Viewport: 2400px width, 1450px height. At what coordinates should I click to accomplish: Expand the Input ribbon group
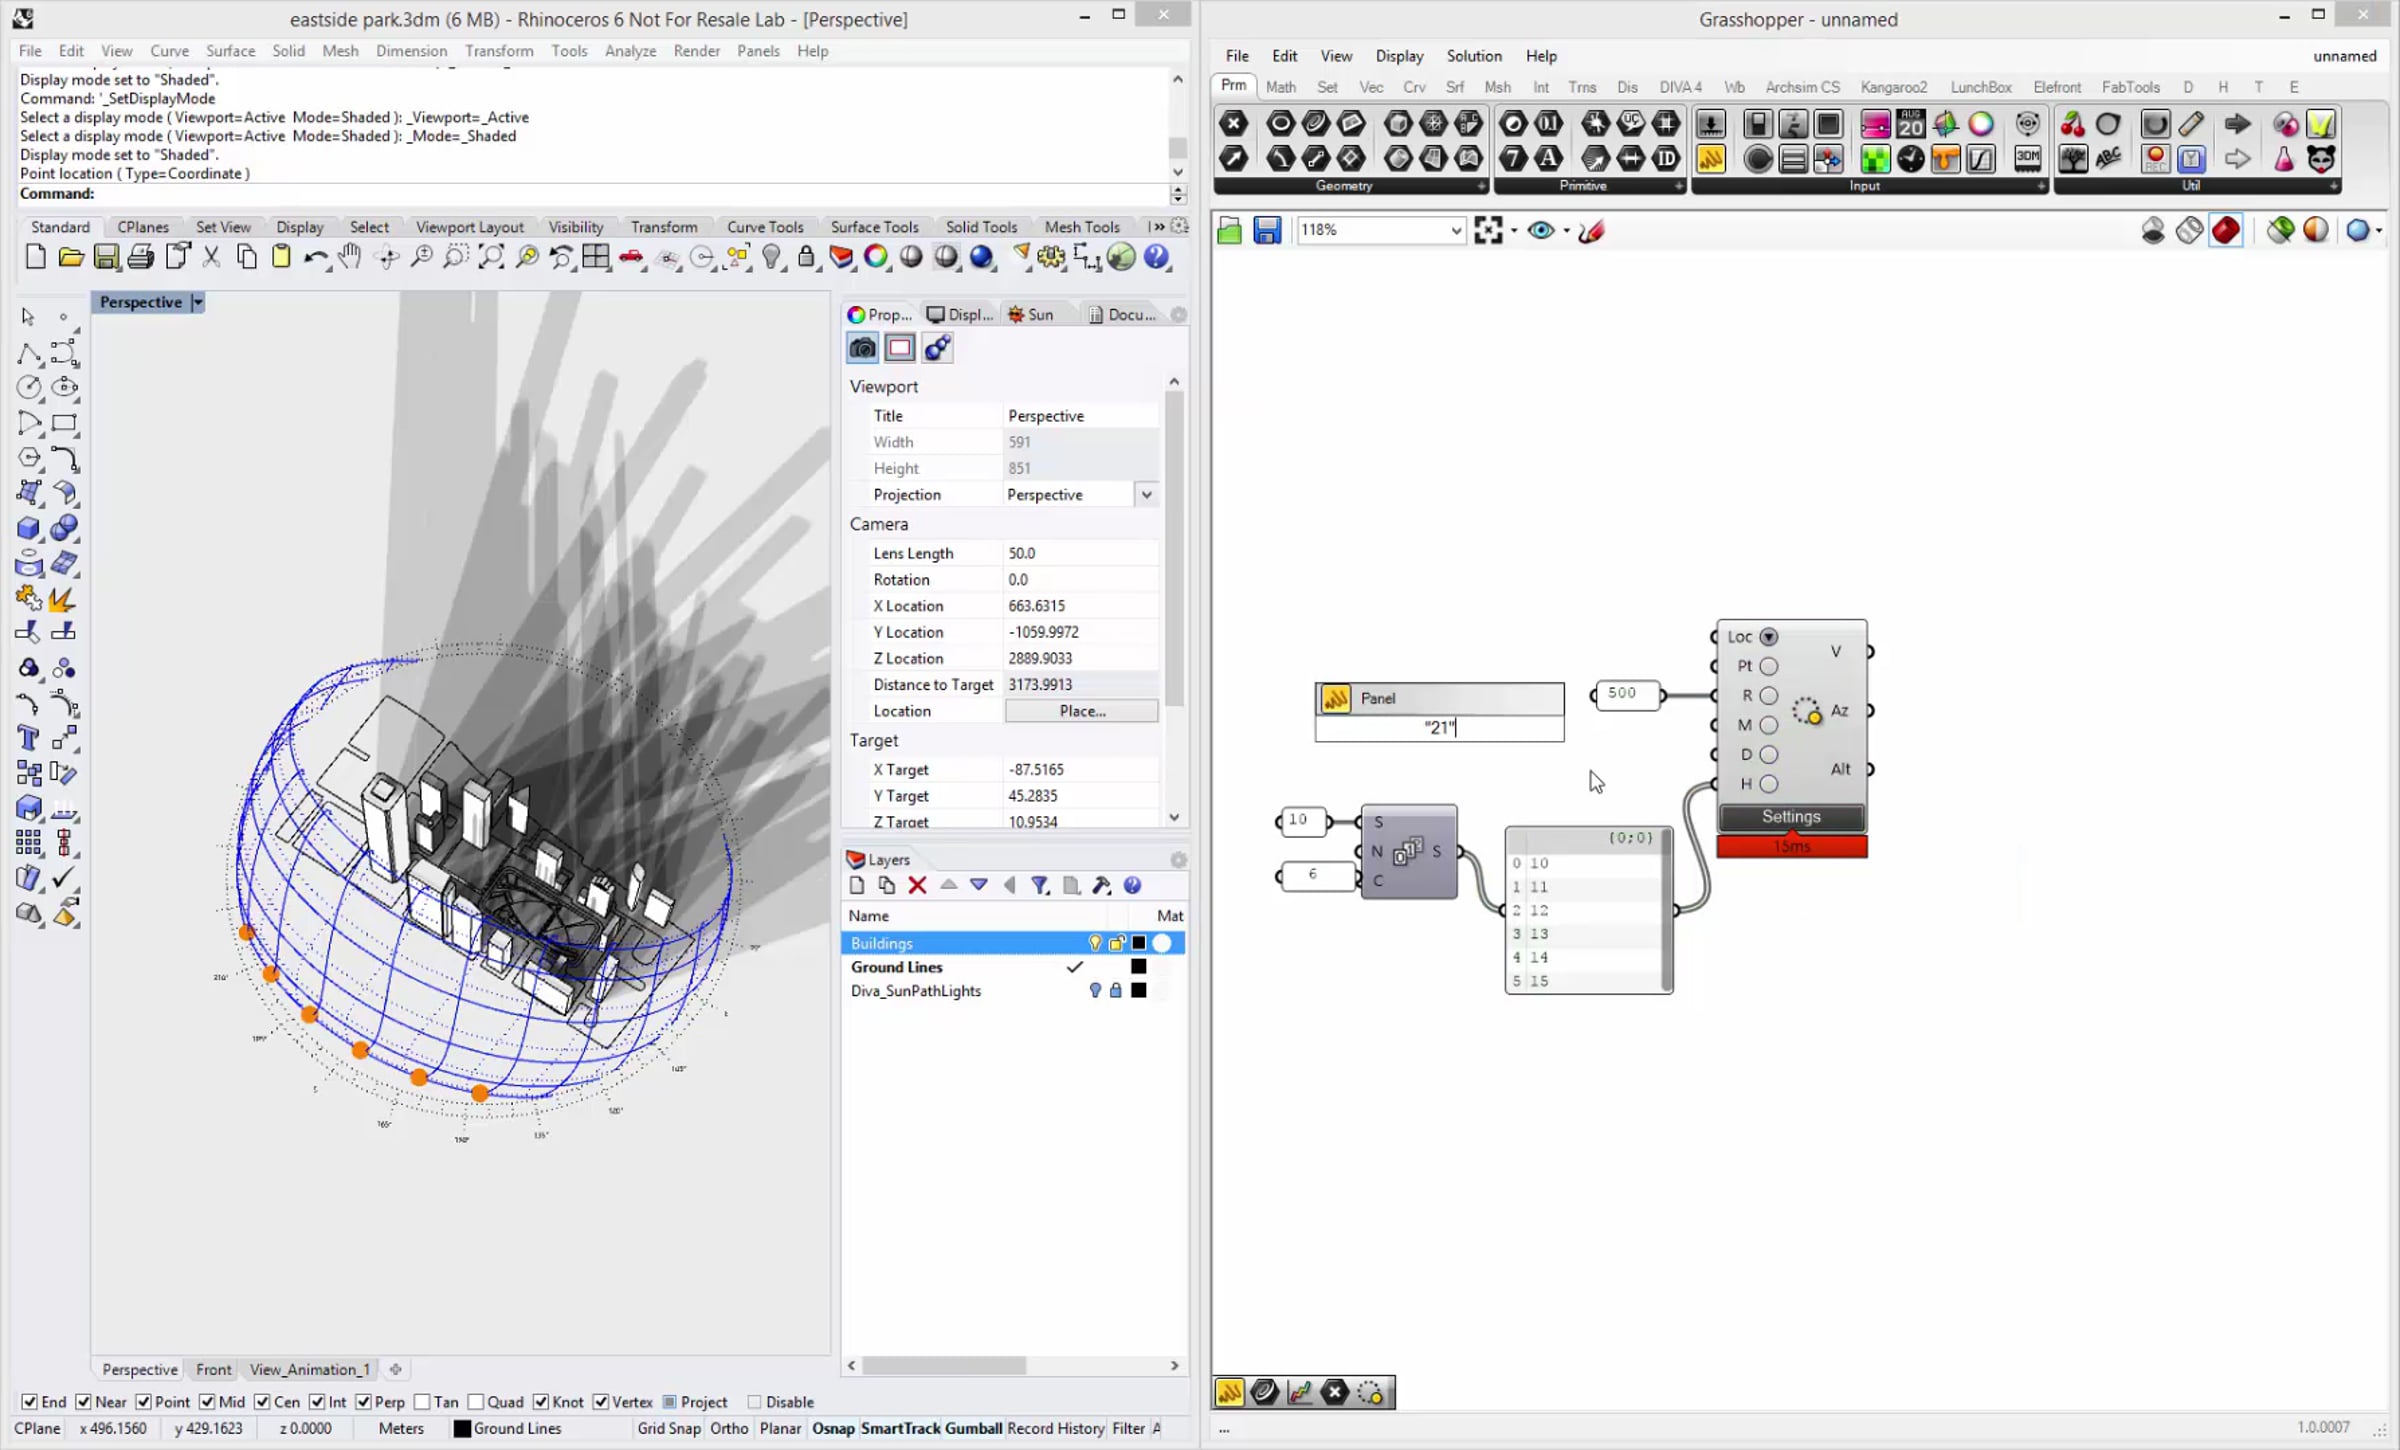pyautogui.click(x=2041, y=186)
